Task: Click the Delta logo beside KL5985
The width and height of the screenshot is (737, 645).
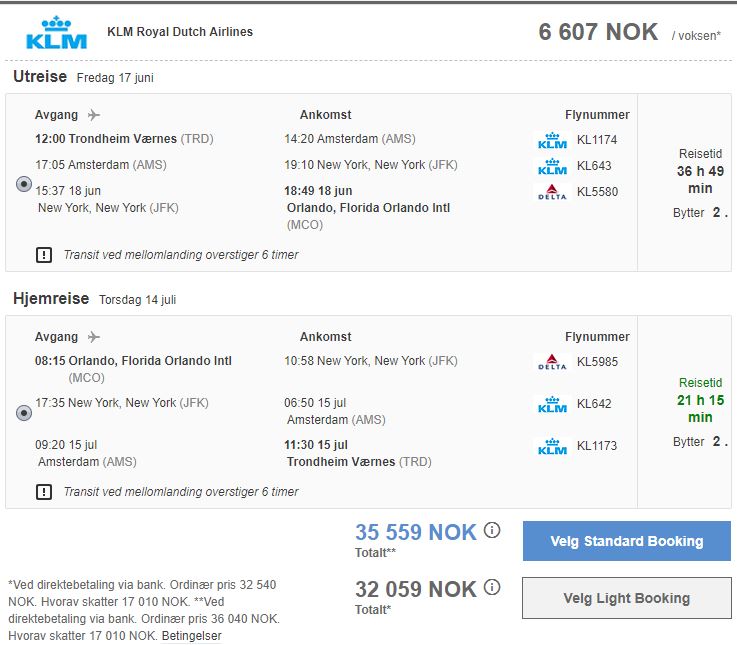Action: 552,362
